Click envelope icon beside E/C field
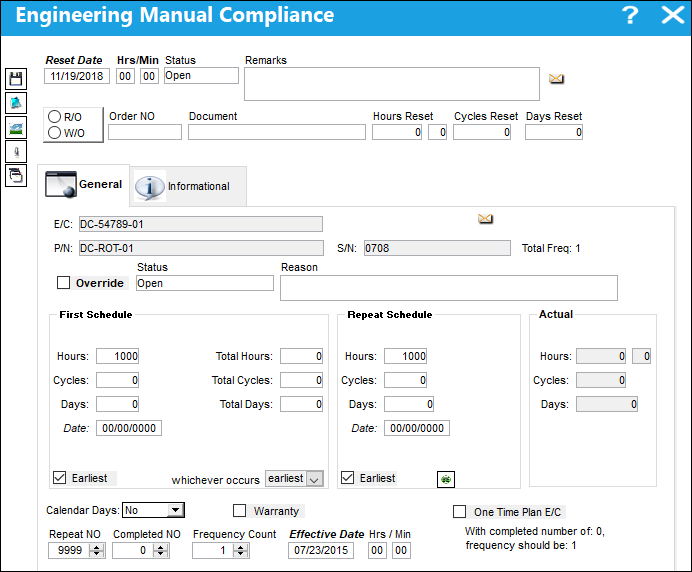 tap(485, 218)
